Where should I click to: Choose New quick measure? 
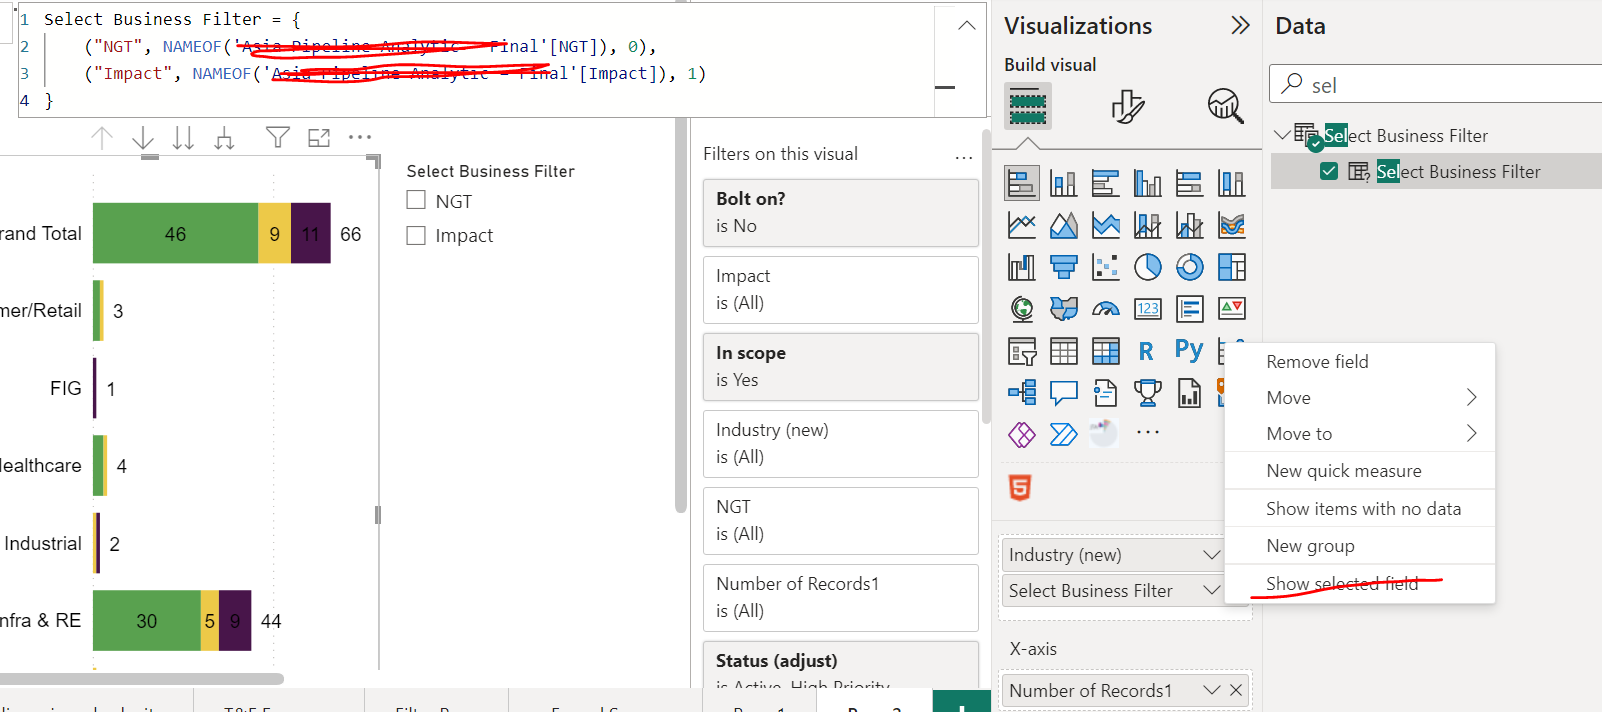(1360, 471)
